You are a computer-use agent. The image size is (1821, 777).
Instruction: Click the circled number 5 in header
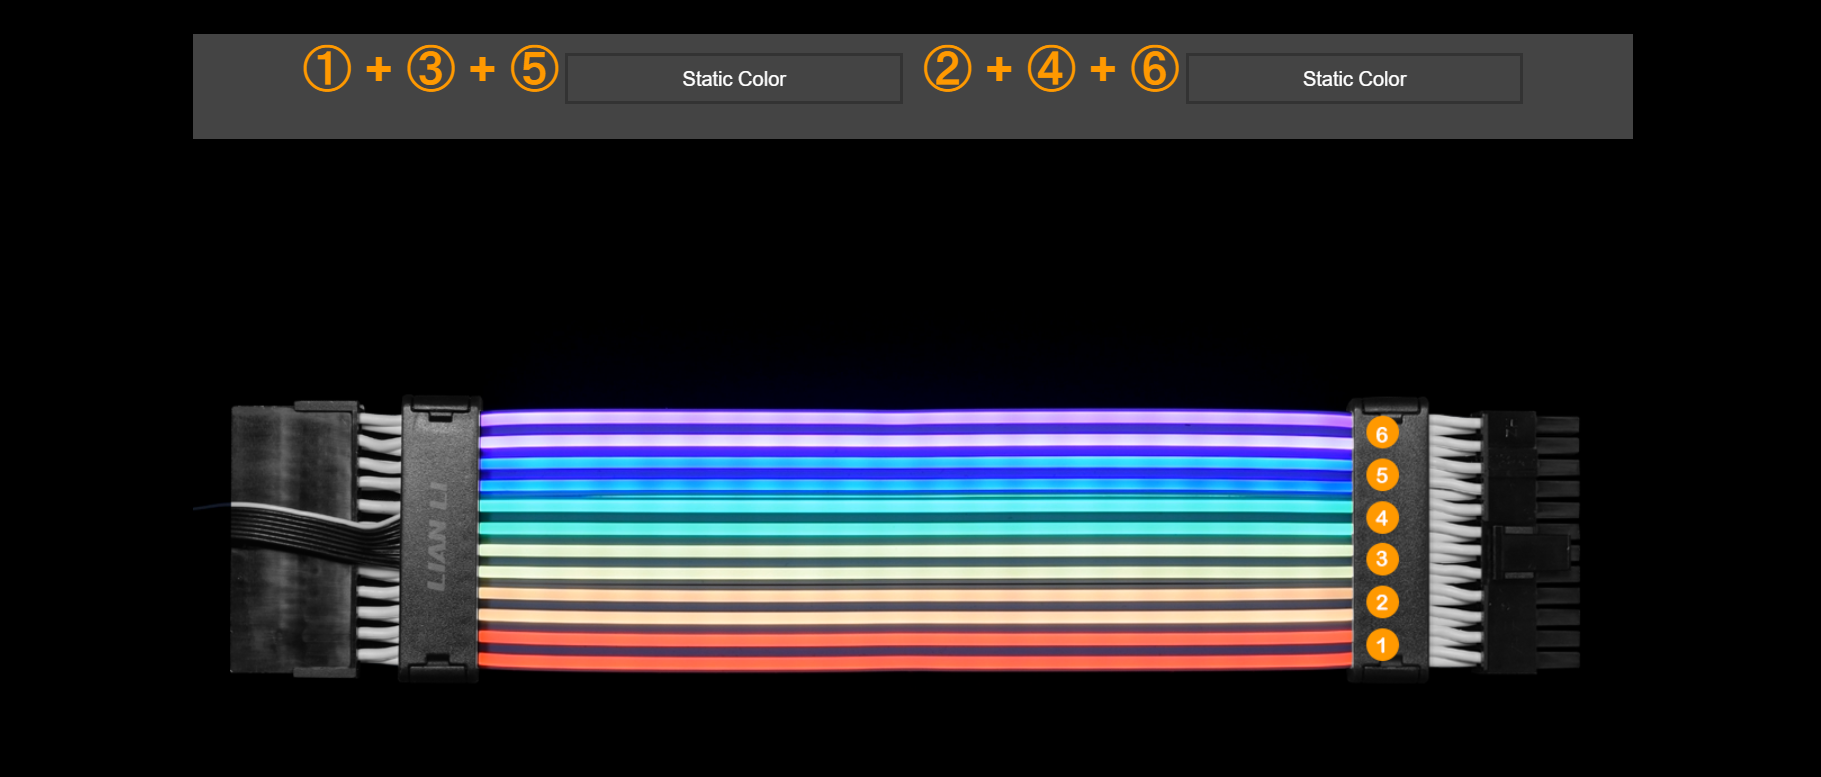pos(534,69)
